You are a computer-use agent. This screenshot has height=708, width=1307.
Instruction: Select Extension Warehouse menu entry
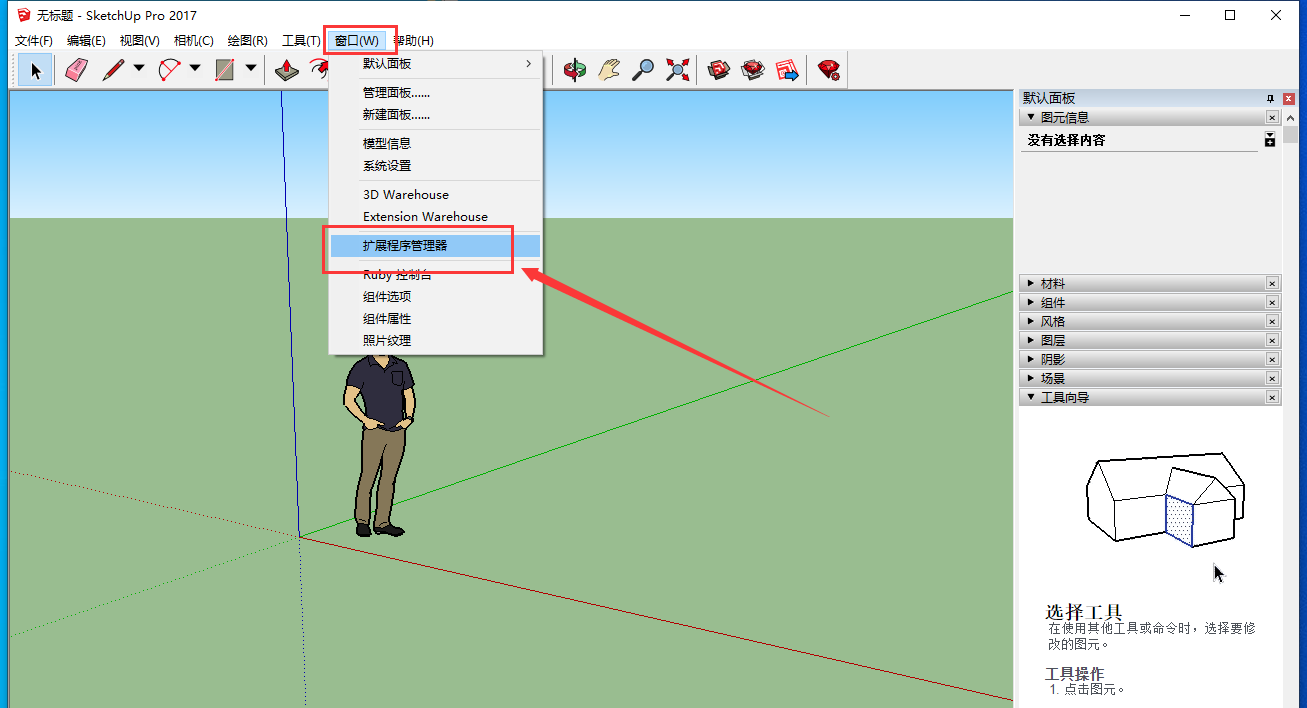coord(436,217)
